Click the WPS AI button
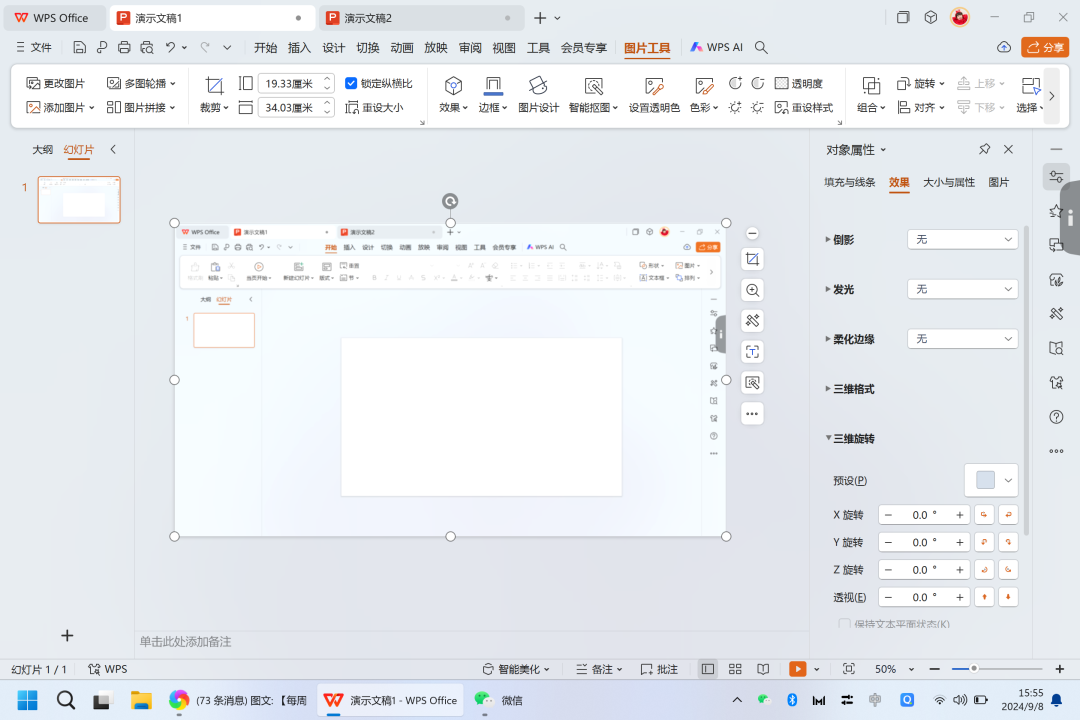This screenshot has width=1080, height=720. (716, 48)
